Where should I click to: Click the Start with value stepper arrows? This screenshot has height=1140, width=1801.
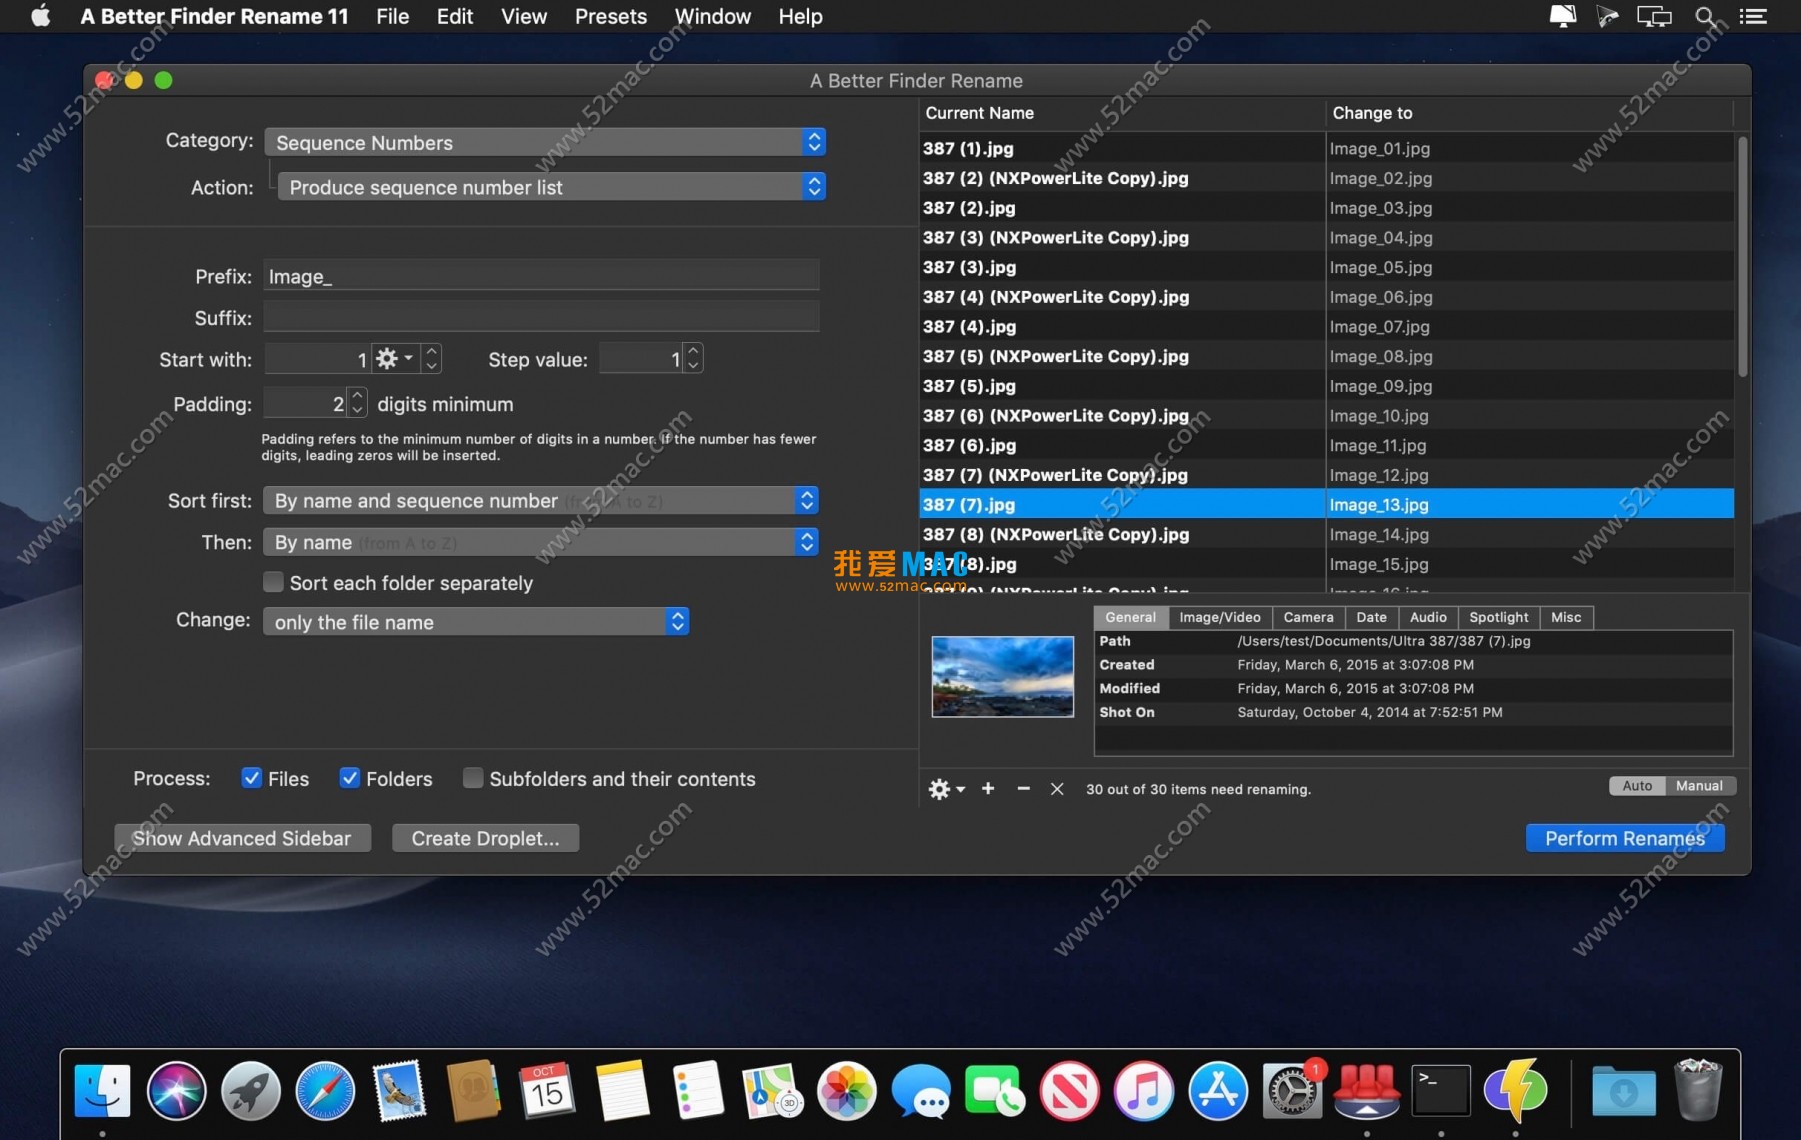tap(431, 358)
